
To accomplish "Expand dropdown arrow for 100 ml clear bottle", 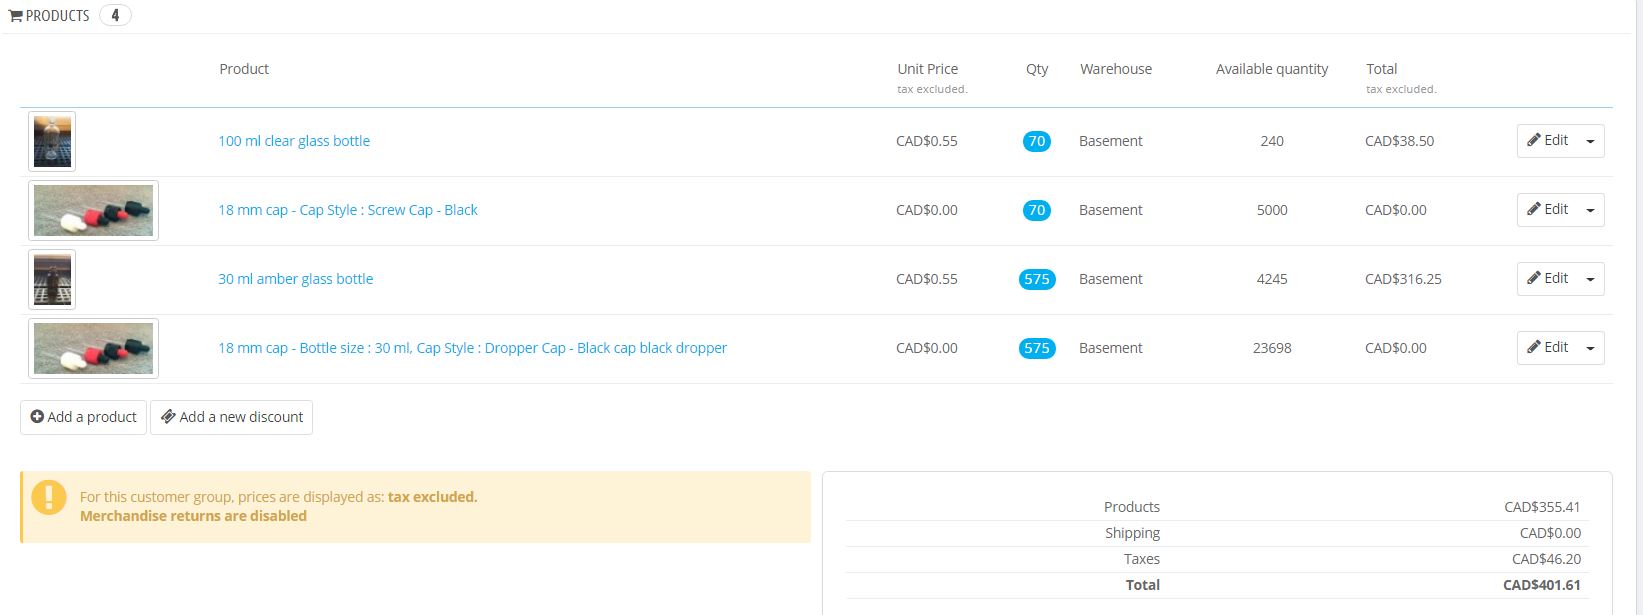I will tap(1590, 141).
